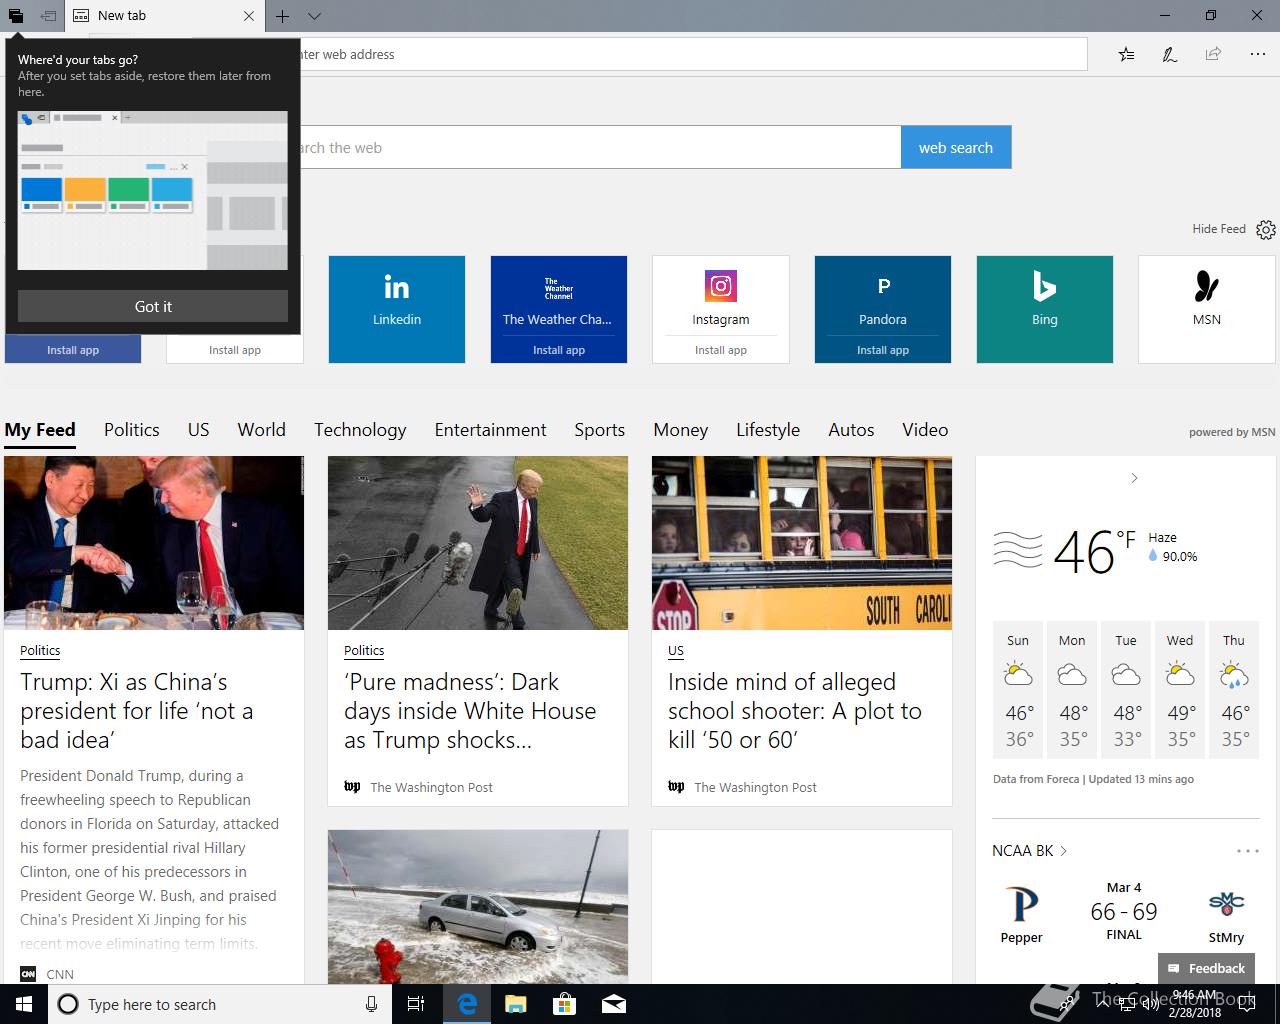Viewport: 1280px width, 1024px height.
Task: Open File Explorer from taskbar
Action: 516,1004
